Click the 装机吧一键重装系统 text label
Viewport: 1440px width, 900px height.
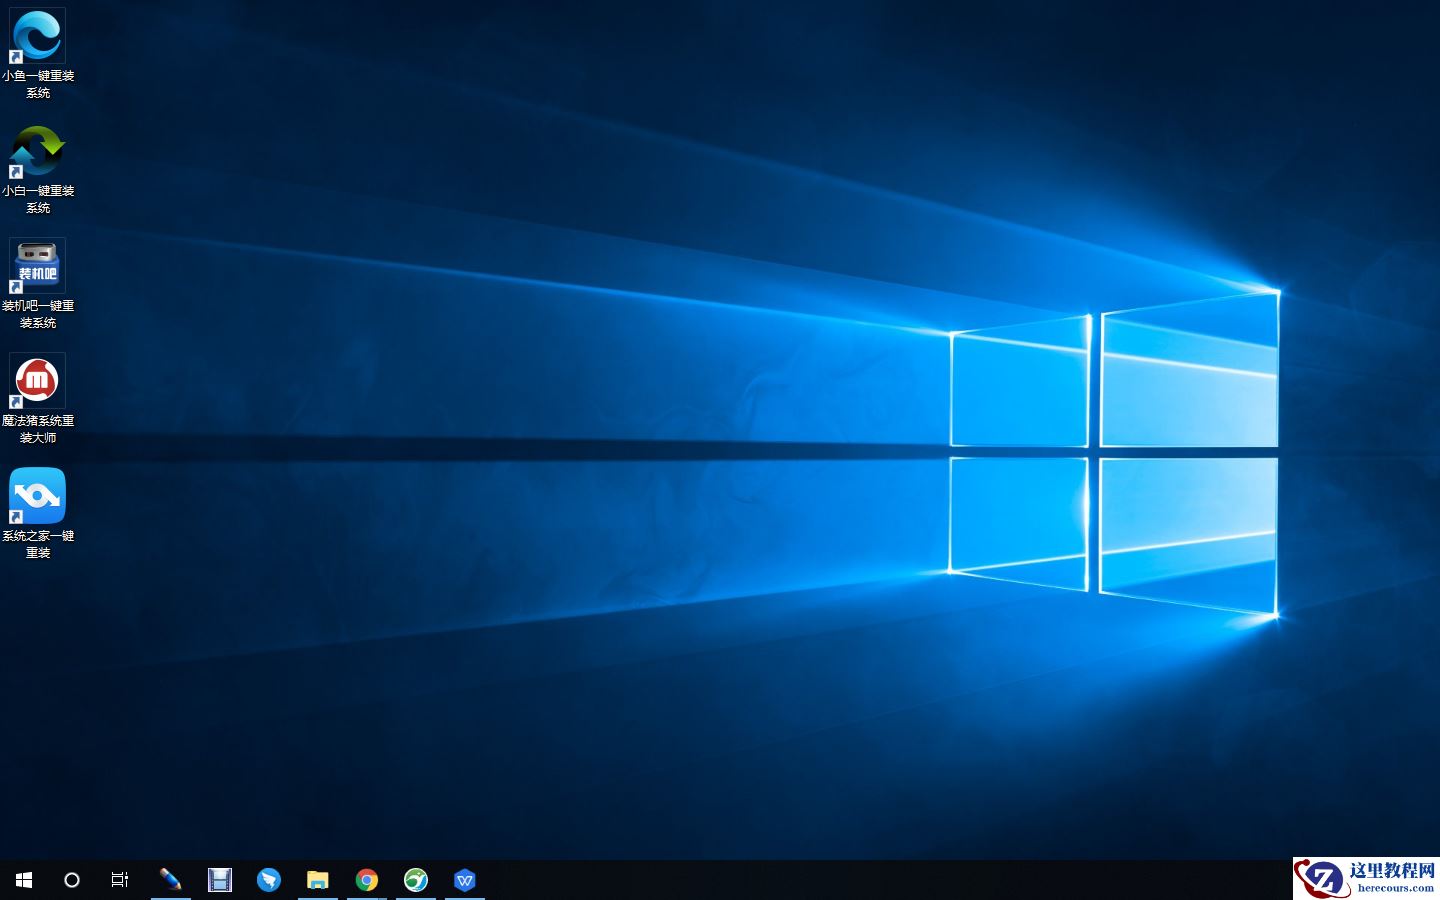[x=38, y=314]
